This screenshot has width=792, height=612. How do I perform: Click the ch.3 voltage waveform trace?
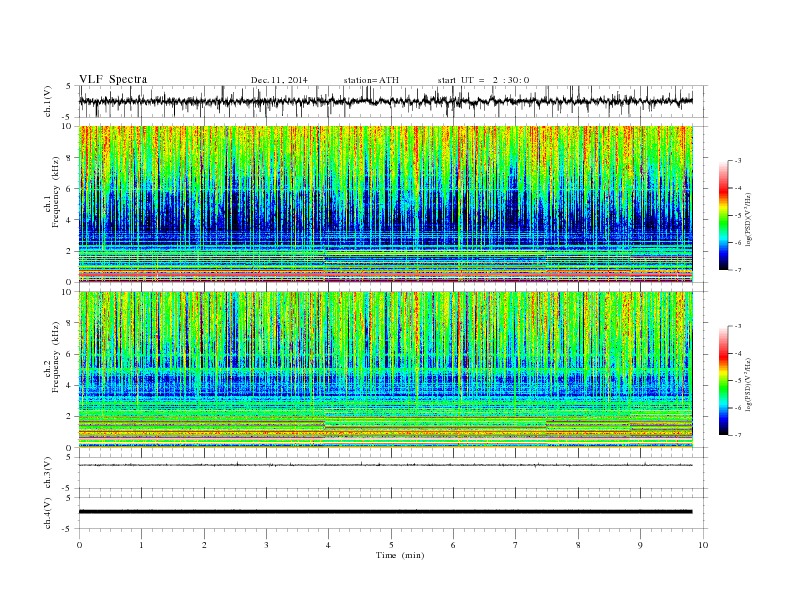coord(385,465)
